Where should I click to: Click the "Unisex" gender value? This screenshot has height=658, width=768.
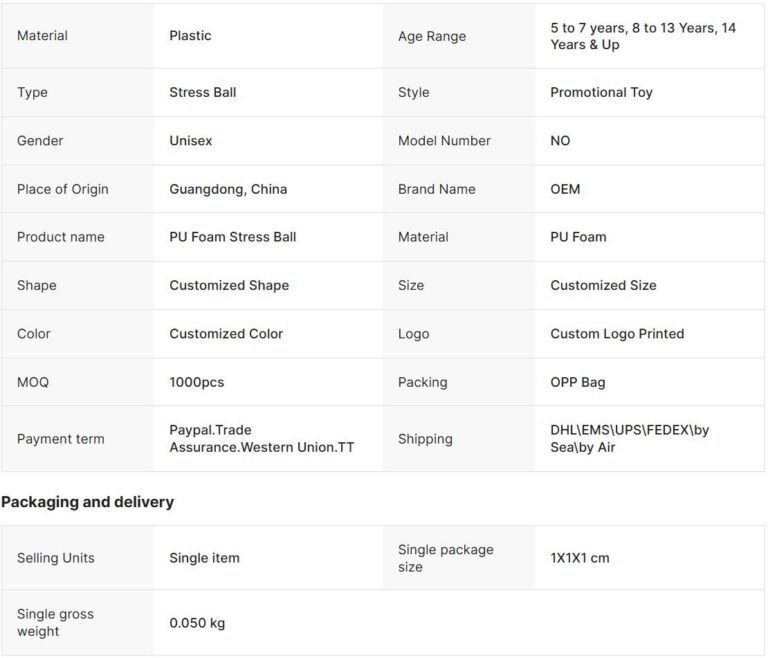(x=190, y=141)
